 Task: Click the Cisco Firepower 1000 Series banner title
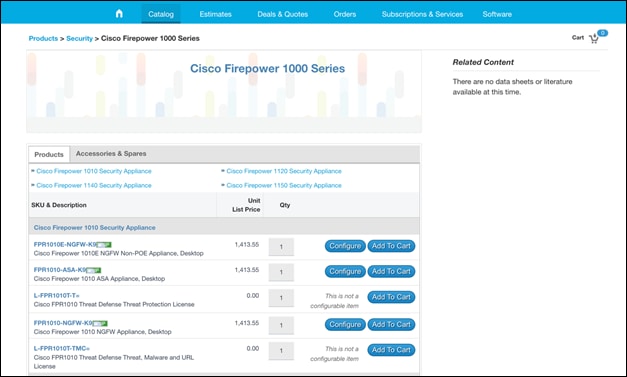point(267,68)
